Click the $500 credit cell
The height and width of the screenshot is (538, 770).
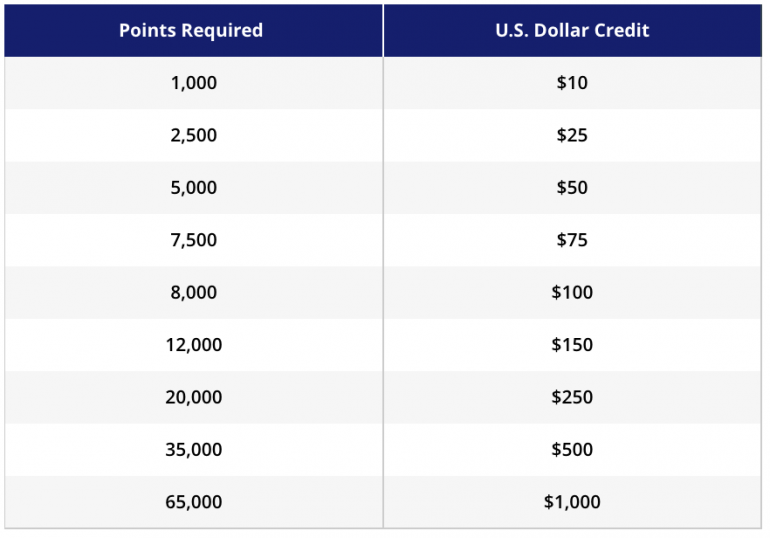572,450
